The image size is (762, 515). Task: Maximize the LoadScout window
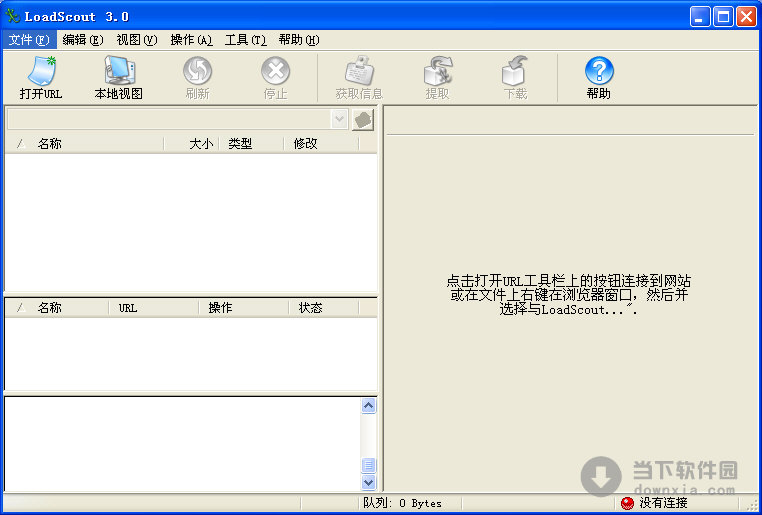click(723, 17)
